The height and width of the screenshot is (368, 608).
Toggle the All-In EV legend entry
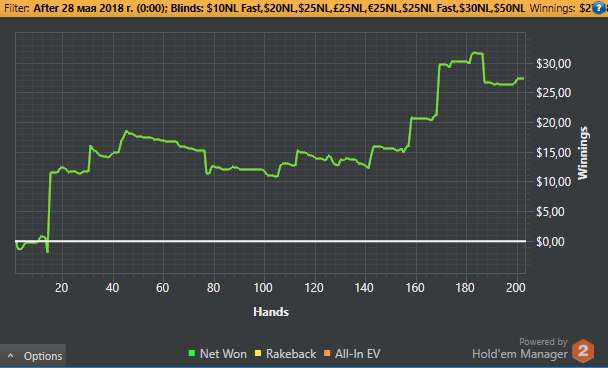tap(352, 354)
